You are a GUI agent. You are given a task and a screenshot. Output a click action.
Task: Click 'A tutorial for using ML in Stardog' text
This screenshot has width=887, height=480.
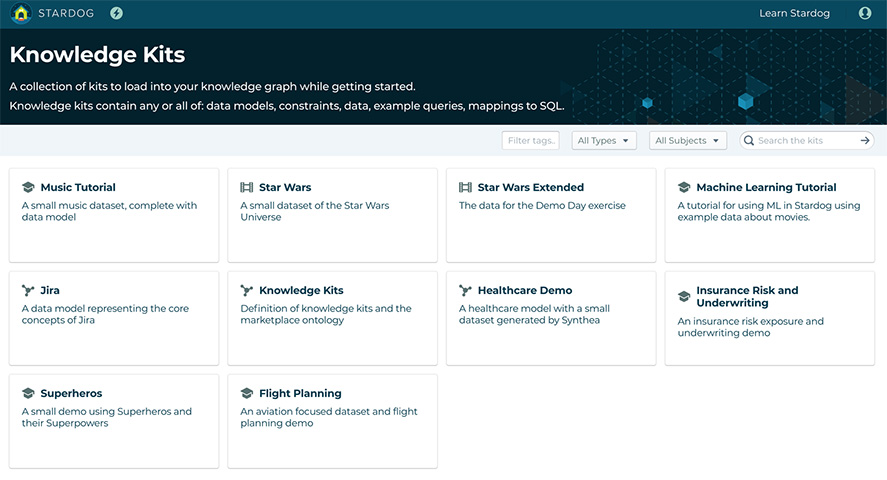[x=769, y=211]
